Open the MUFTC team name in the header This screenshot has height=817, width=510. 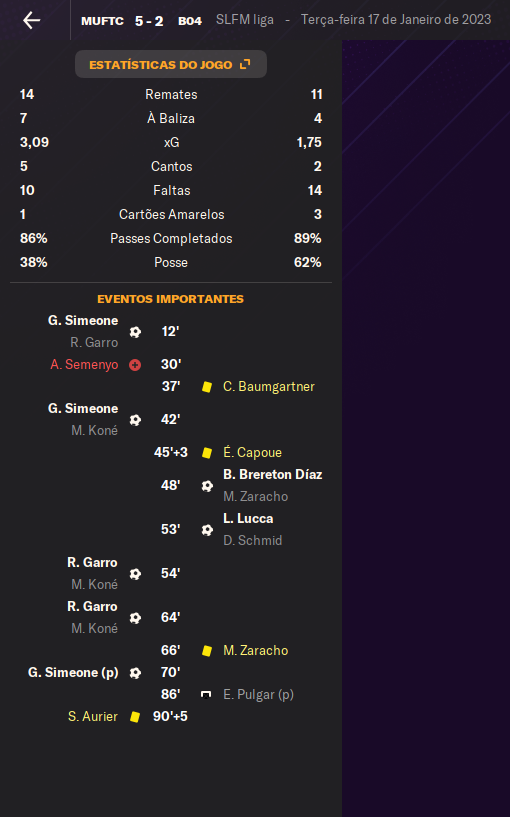(x=102, y=21)
